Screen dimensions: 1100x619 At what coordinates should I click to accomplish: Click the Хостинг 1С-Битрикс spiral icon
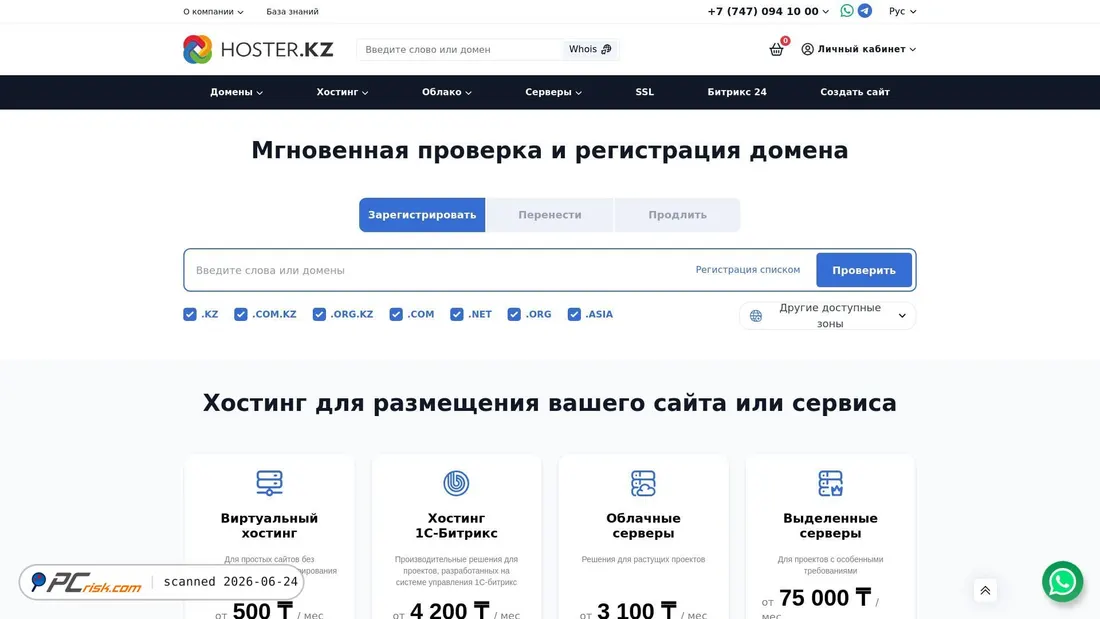[x=456, y=483]
